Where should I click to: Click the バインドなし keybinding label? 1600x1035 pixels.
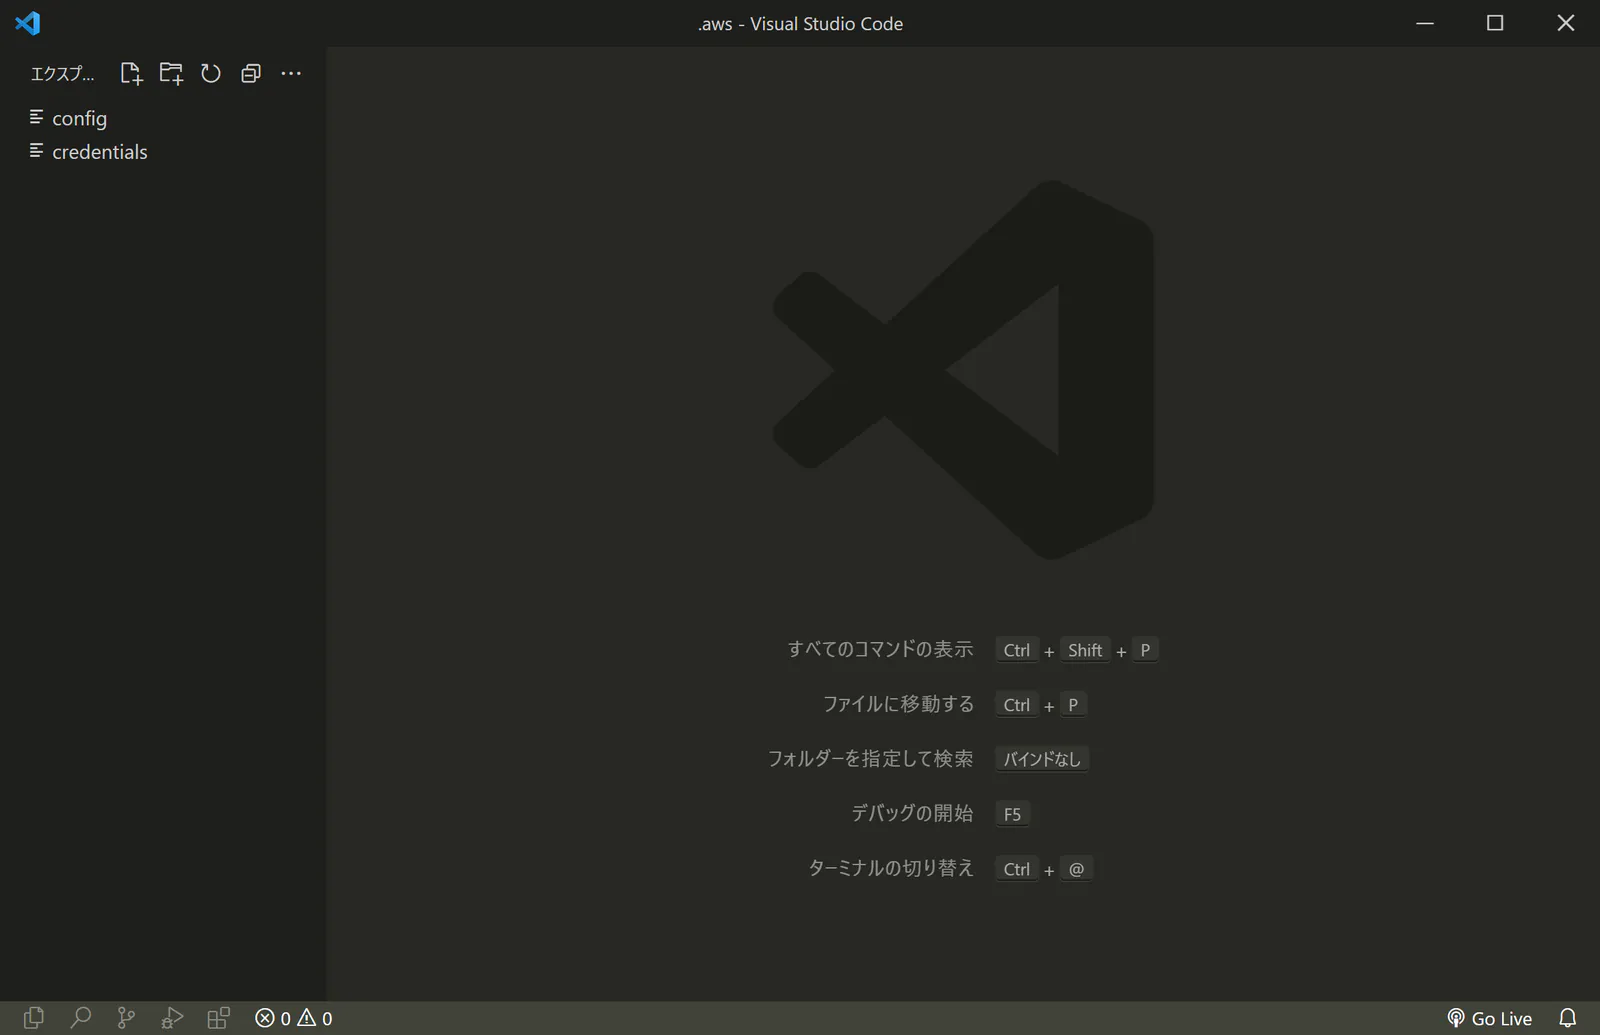(1042, 759)
